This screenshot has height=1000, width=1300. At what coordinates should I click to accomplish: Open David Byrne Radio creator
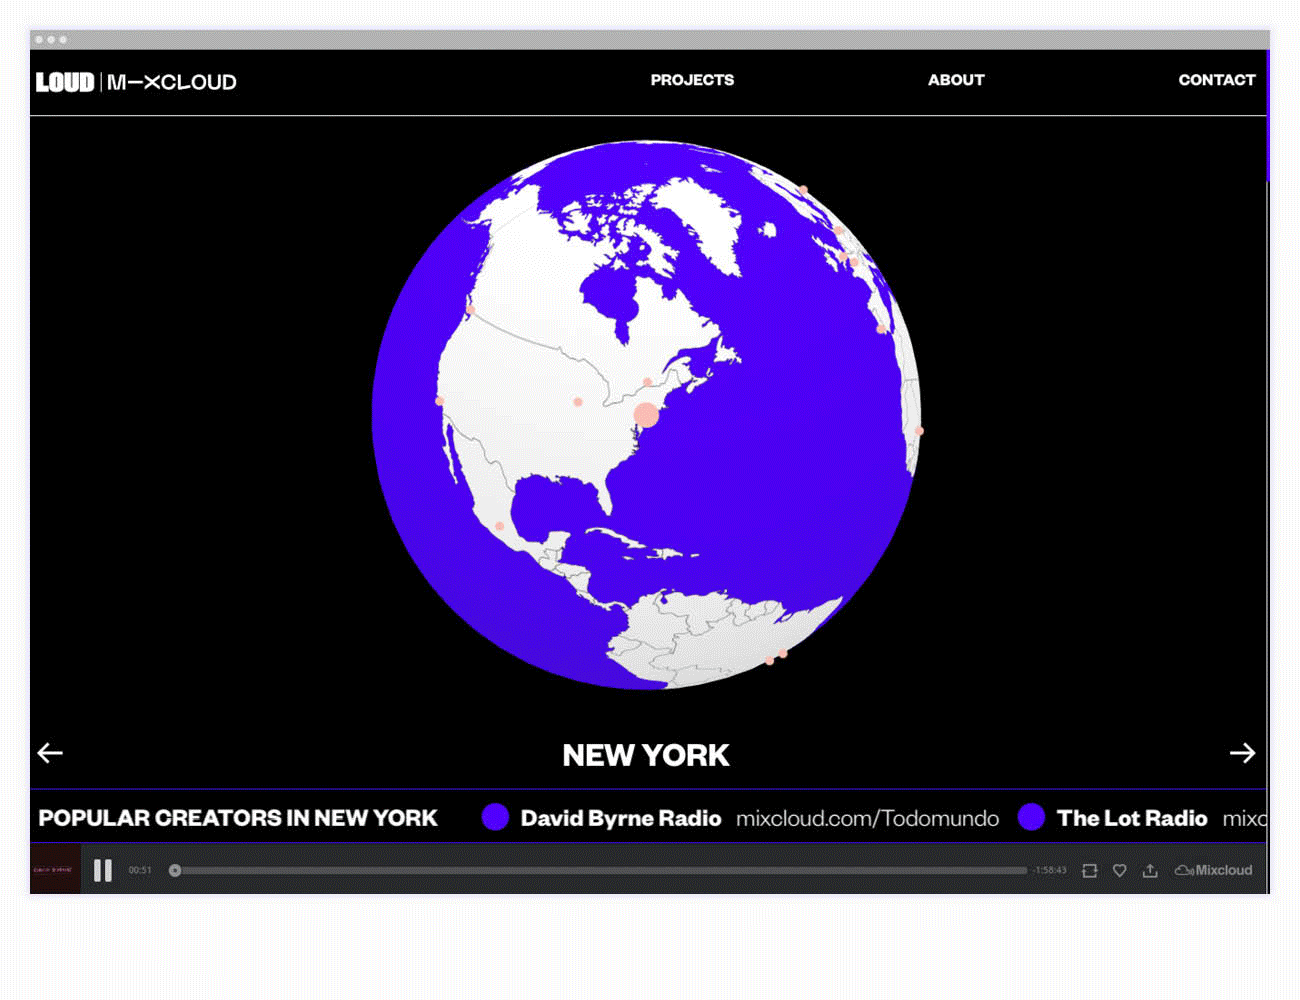tap(620, 818)
